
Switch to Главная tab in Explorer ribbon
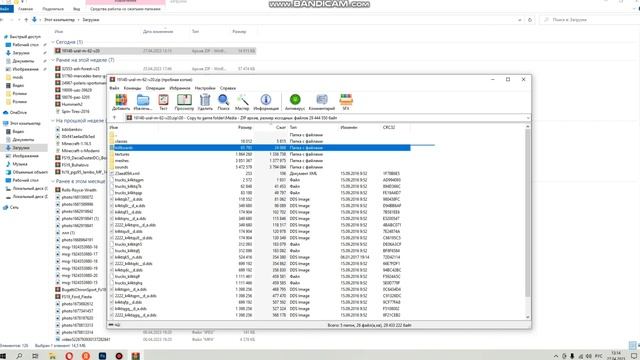pos(25,9)
